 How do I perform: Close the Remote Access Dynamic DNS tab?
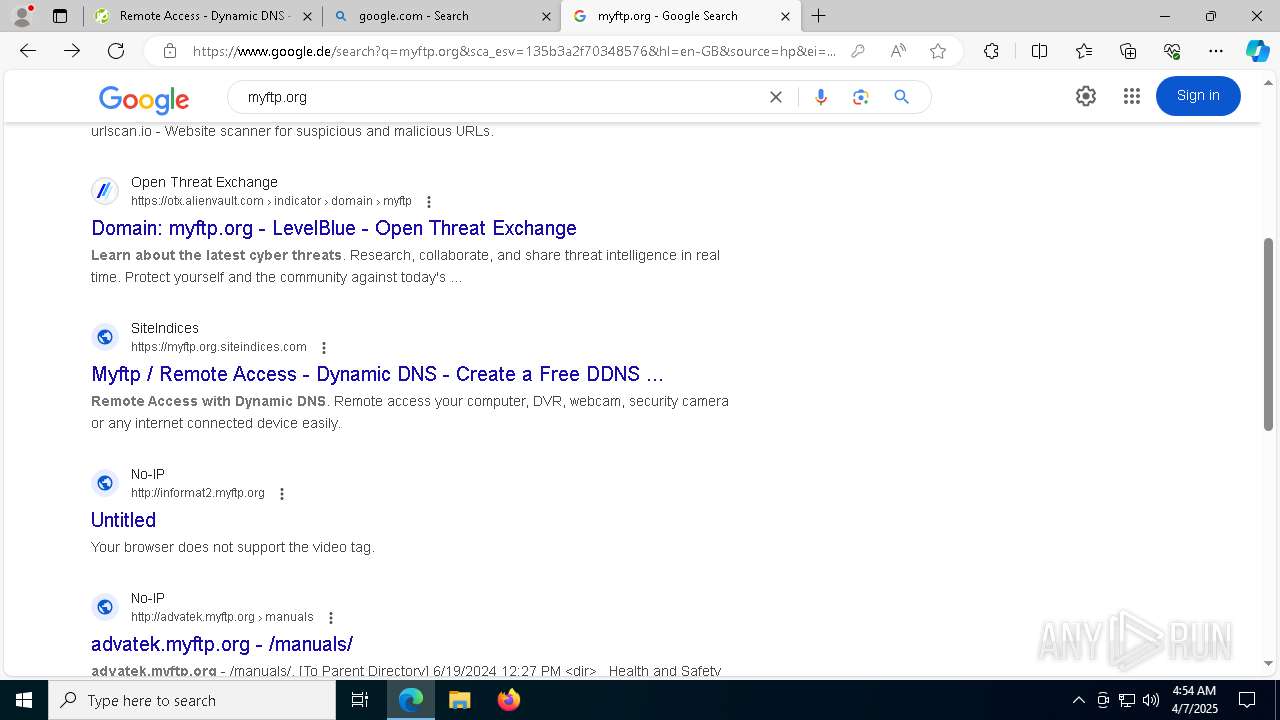click(x=307, y=16)
